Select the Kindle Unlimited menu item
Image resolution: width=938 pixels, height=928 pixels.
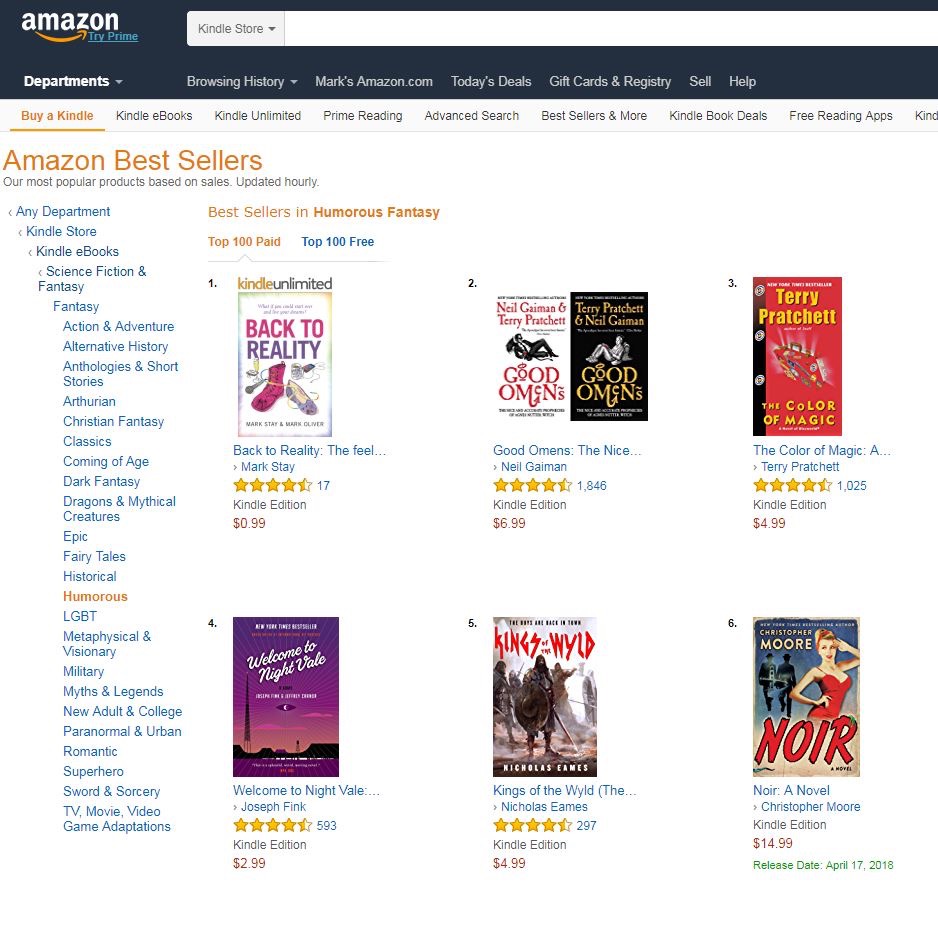257,115
